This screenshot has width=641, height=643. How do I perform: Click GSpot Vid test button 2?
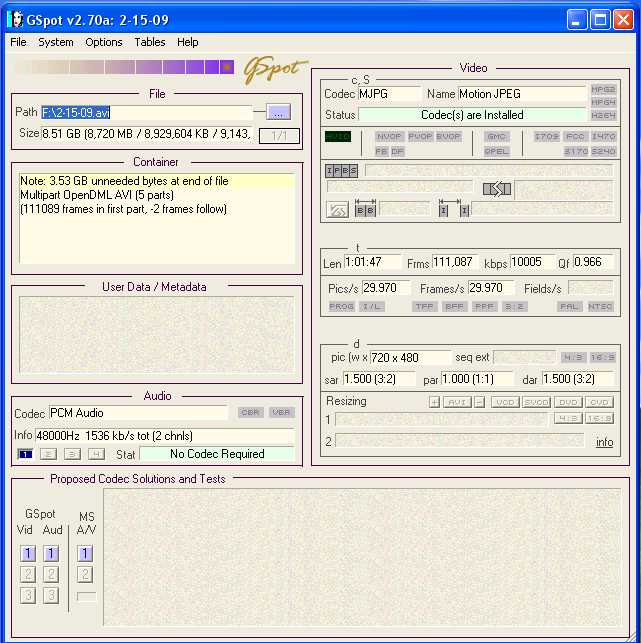click(28, 575)
